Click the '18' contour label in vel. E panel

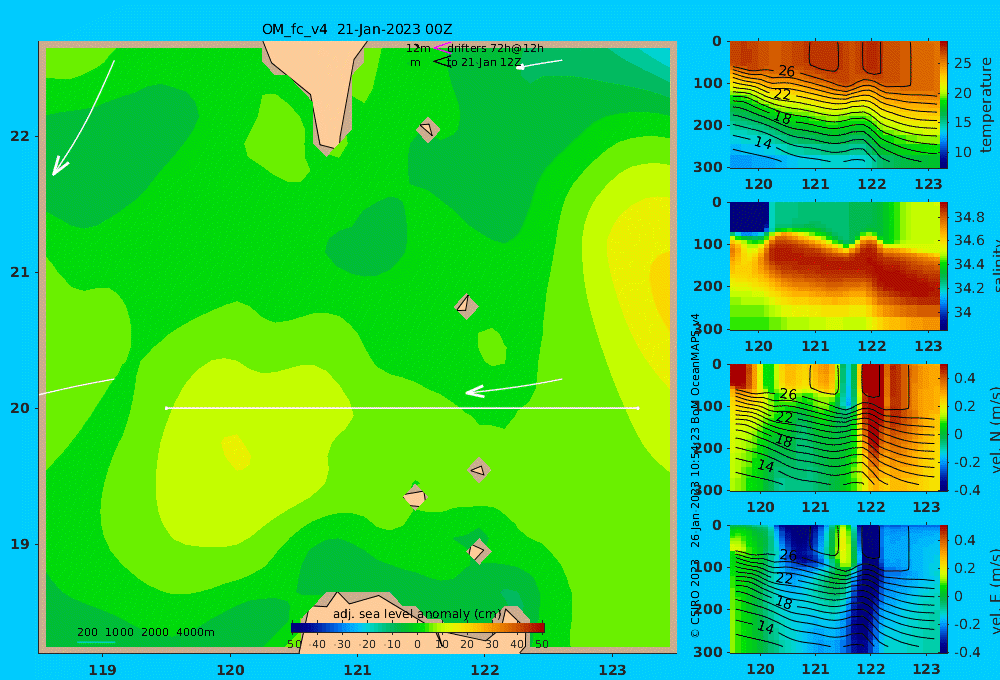(784, 602)
